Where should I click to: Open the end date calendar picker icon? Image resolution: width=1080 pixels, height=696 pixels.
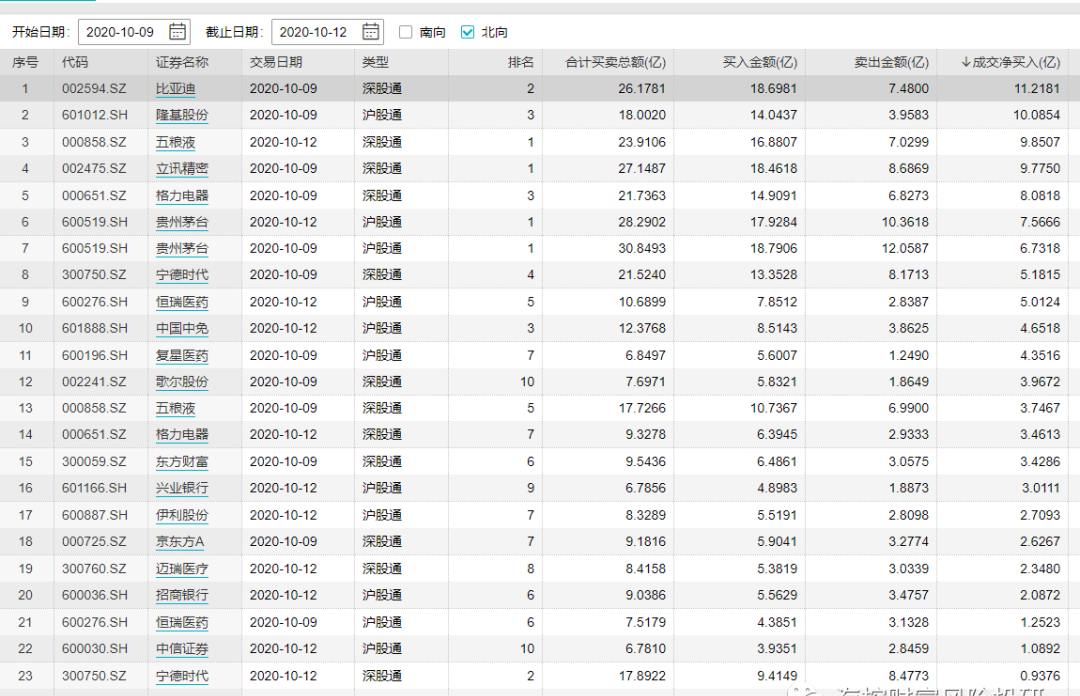371,32
